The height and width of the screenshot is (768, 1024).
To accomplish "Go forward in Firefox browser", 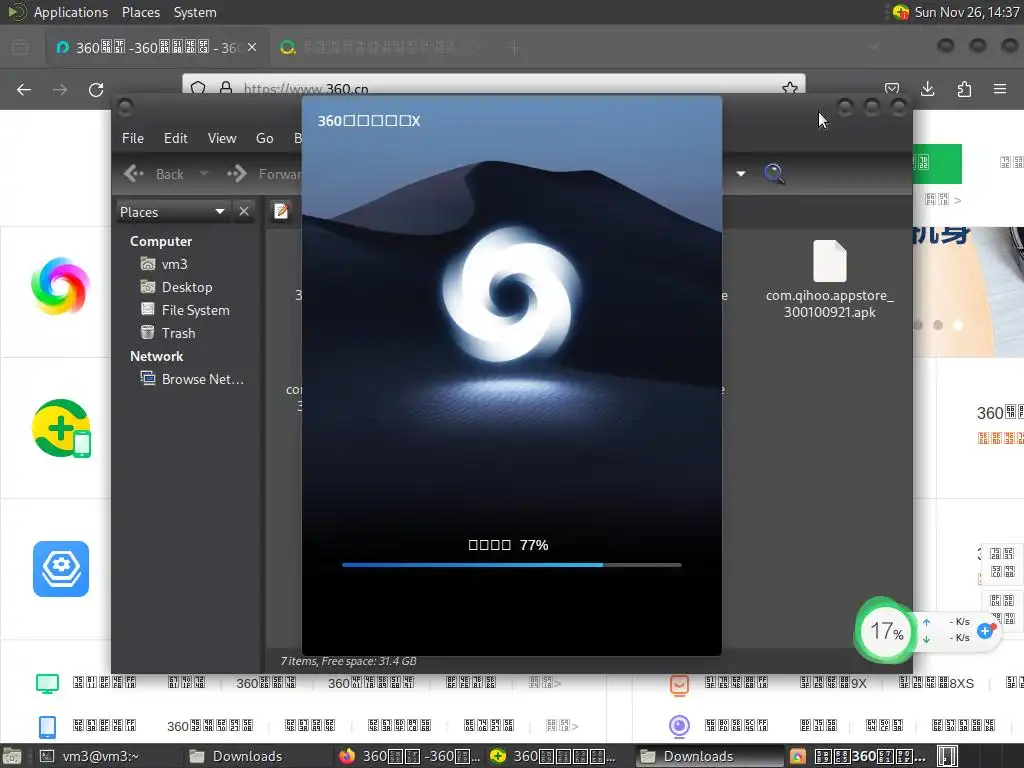I will (x=60, y=89).
